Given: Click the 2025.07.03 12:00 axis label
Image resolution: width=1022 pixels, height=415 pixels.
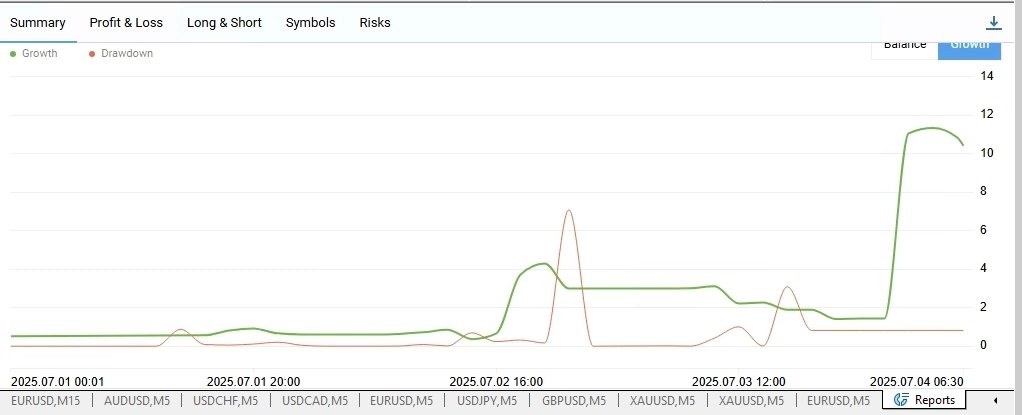Looking at the screenshot, I should point(738,382).
